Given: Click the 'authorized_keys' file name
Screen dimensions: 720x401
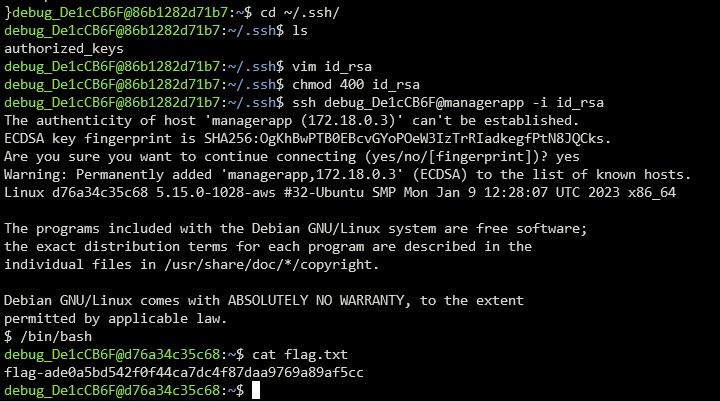Looking at the screenshot, I should (x=64, y=49).
